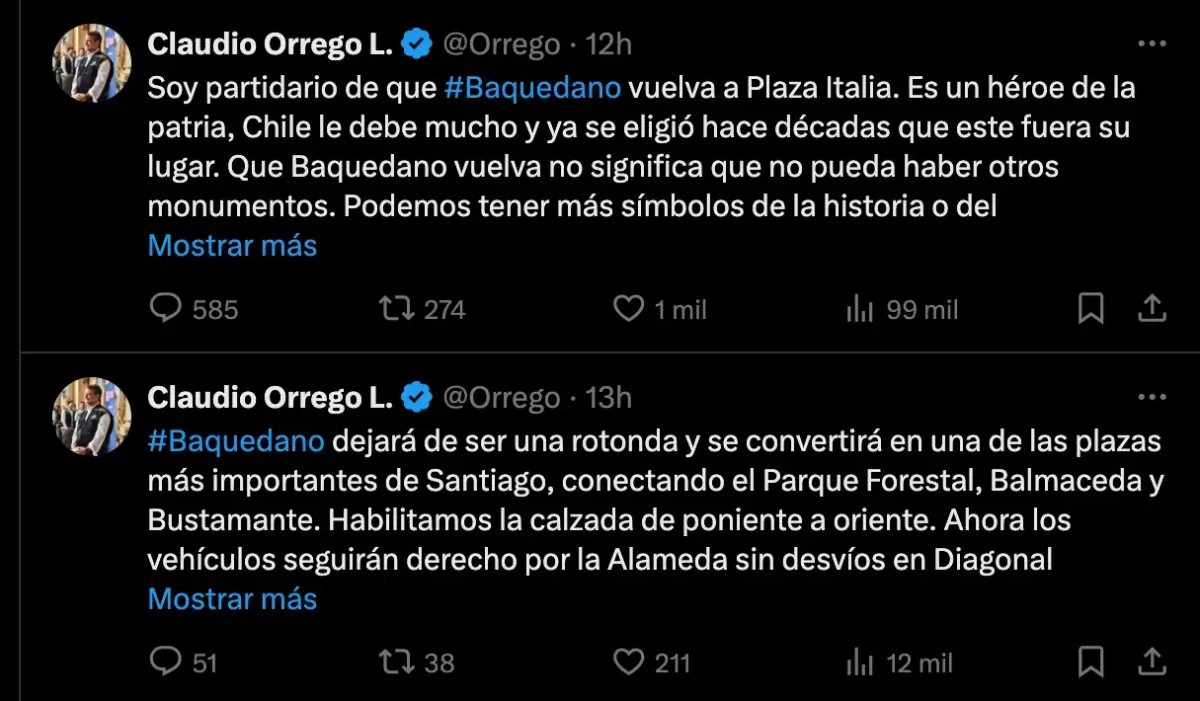Click the 13h timestamp of second tweet

pos(608,398)
